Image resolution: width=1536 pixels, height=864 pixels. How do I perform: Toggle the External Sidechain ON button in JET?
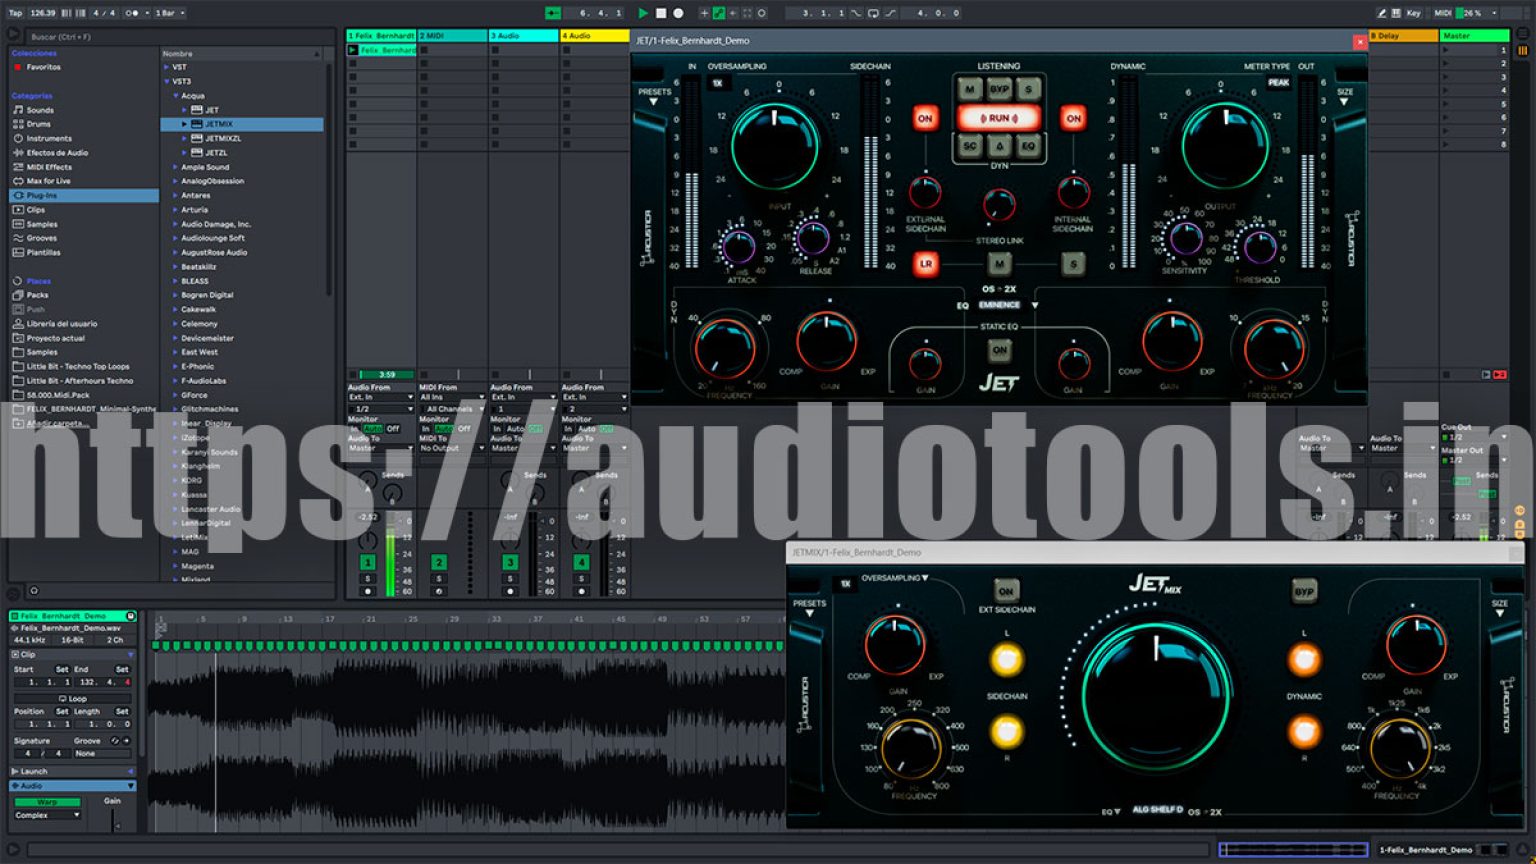925,118
